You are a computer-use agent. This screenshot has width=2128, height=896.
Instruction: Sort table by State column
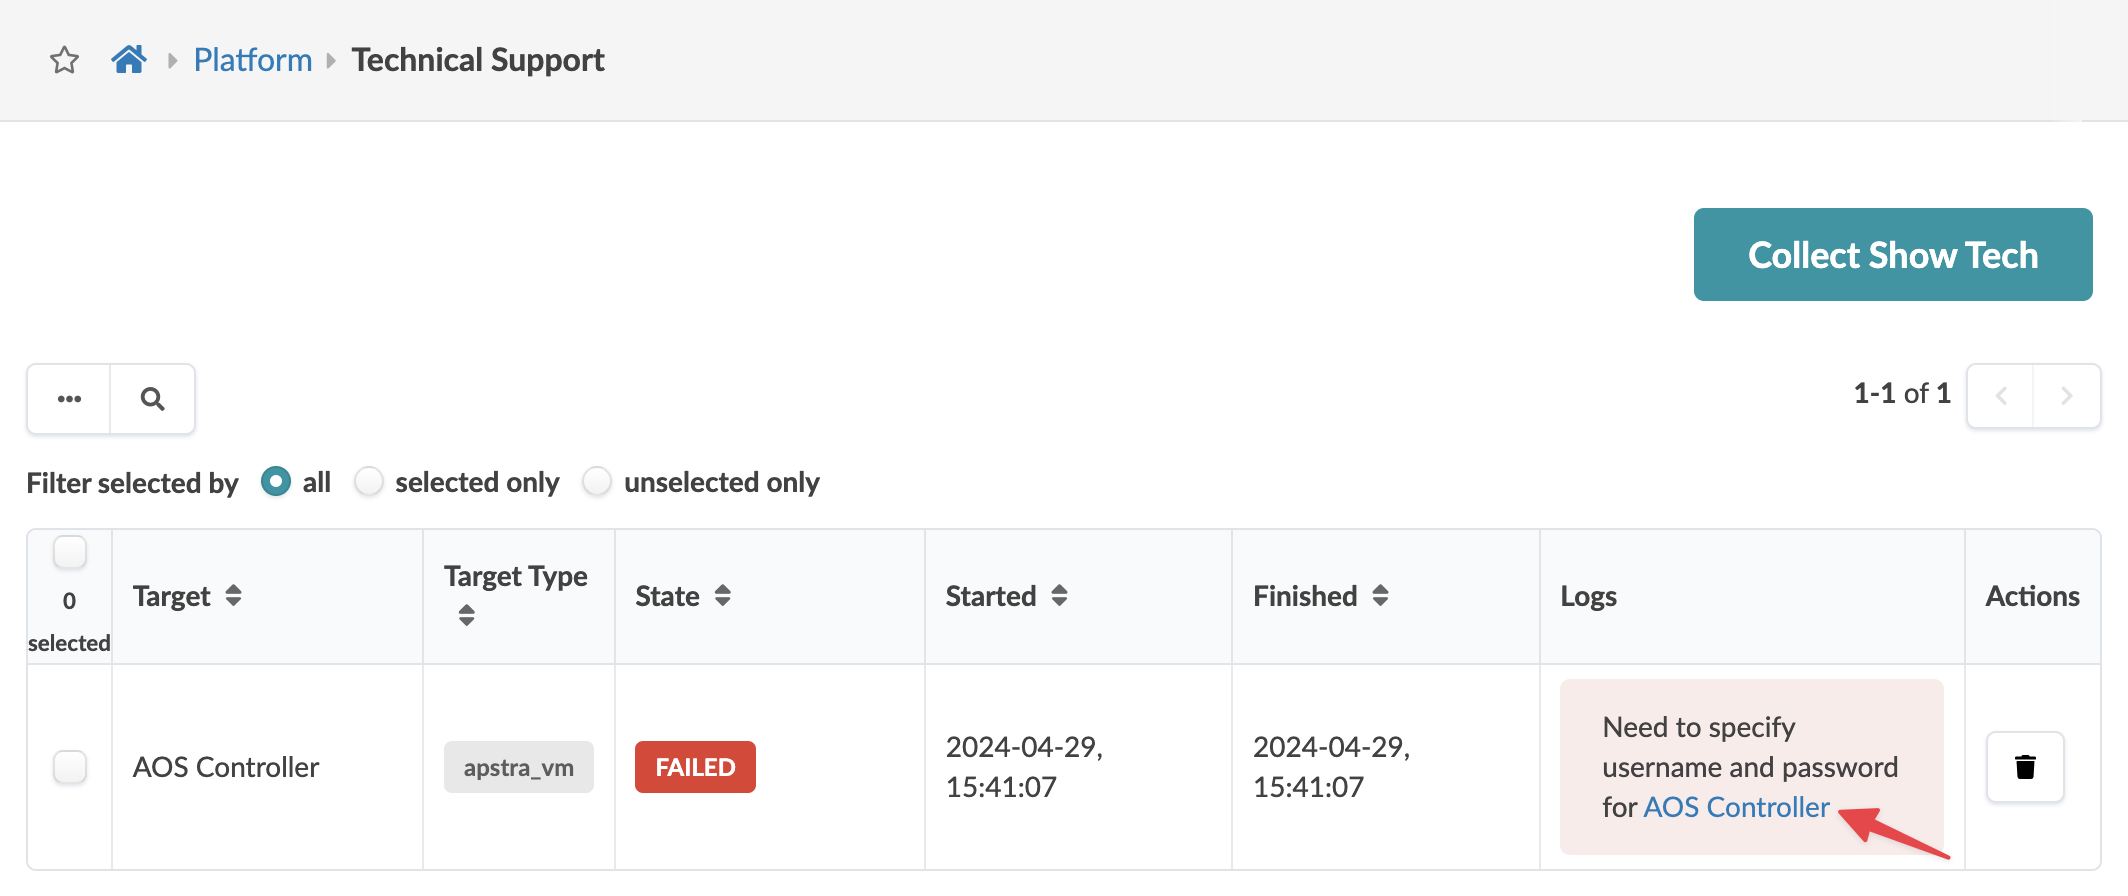(x=722, y=596)
